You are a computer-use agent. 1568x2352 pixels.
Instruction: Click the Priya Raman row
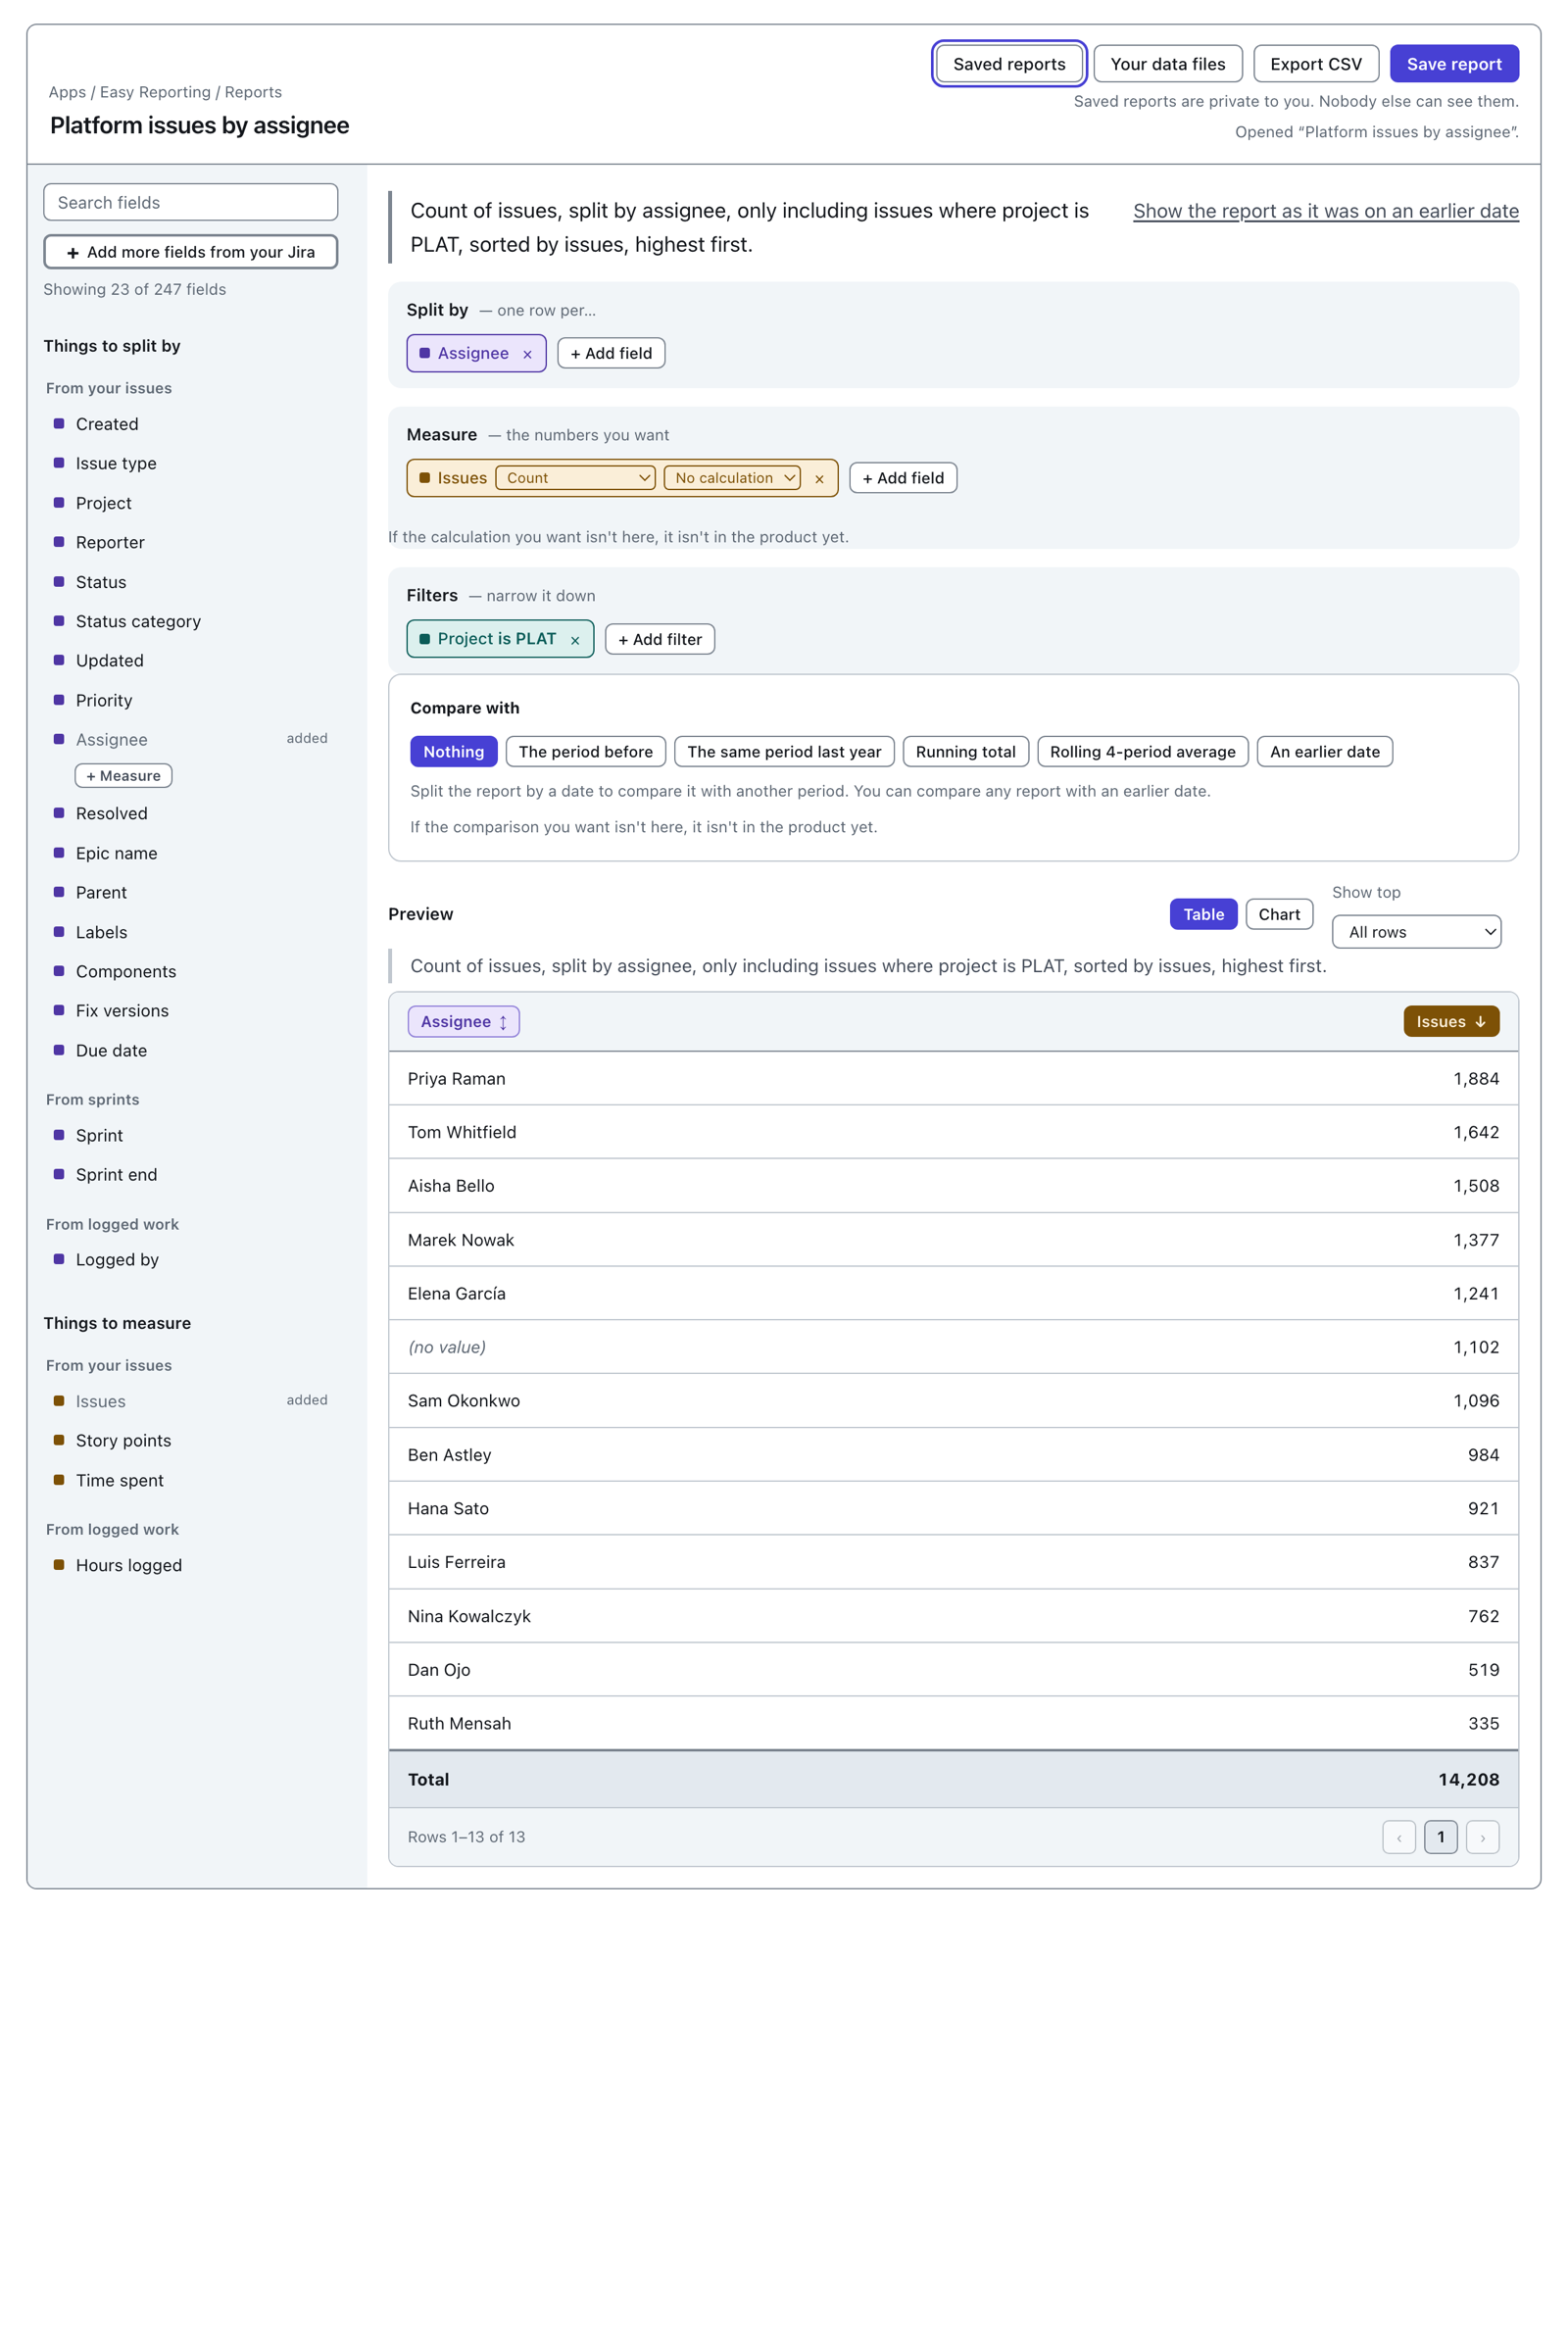[953, 1079]
